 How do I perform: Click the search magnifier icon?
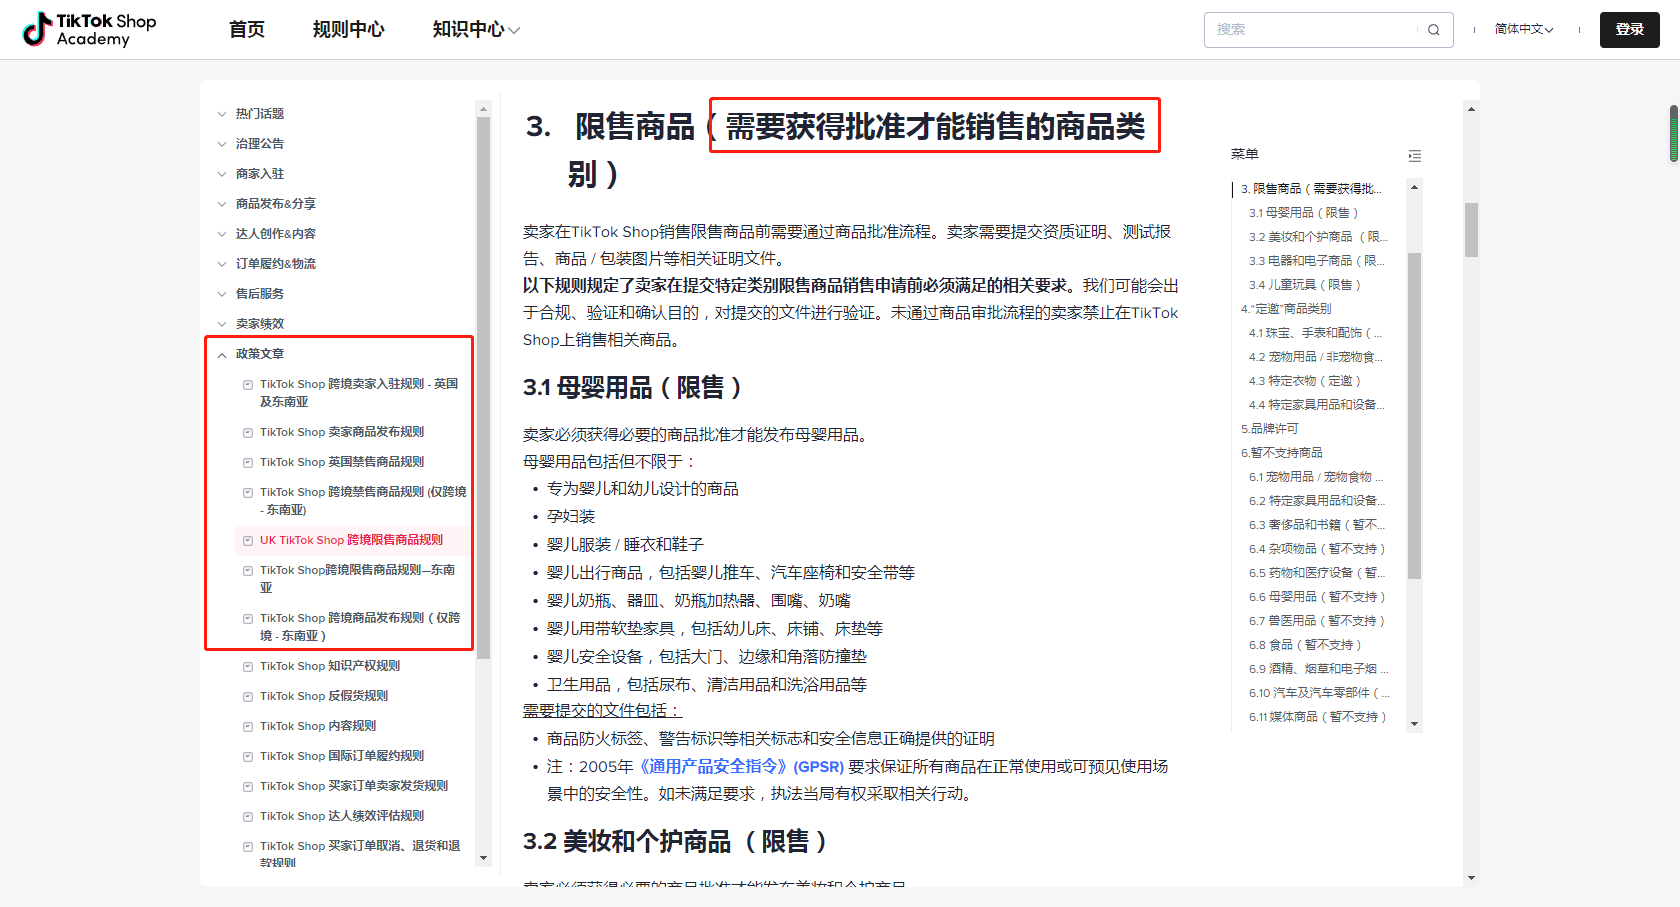tap(1434, 30)
